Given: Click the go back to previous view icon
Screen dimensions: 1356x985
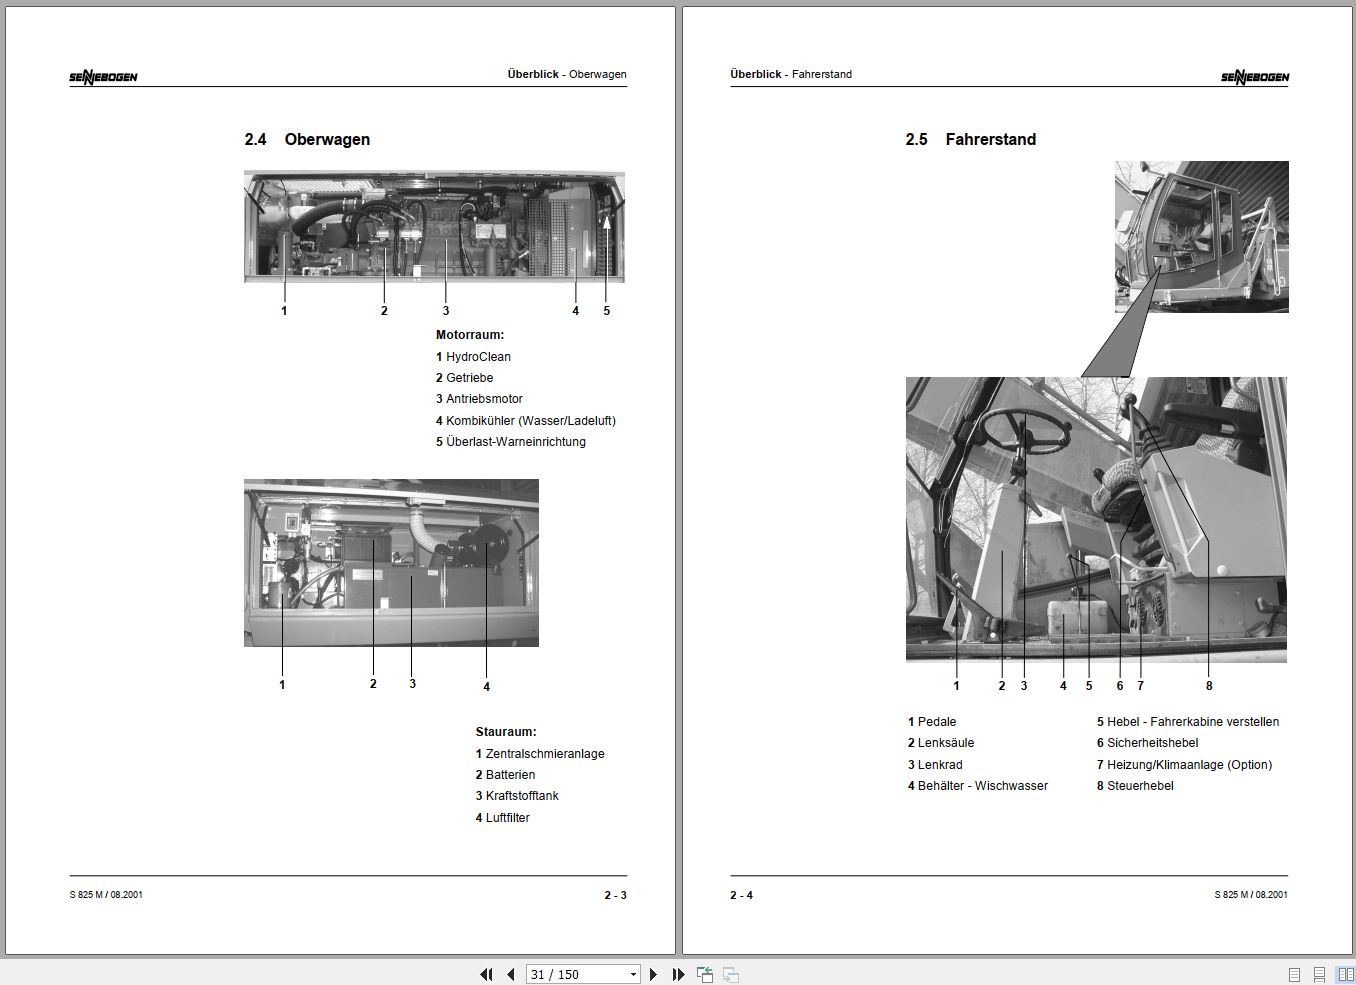Looking at the screenshot, I should (x=705, y=974).
